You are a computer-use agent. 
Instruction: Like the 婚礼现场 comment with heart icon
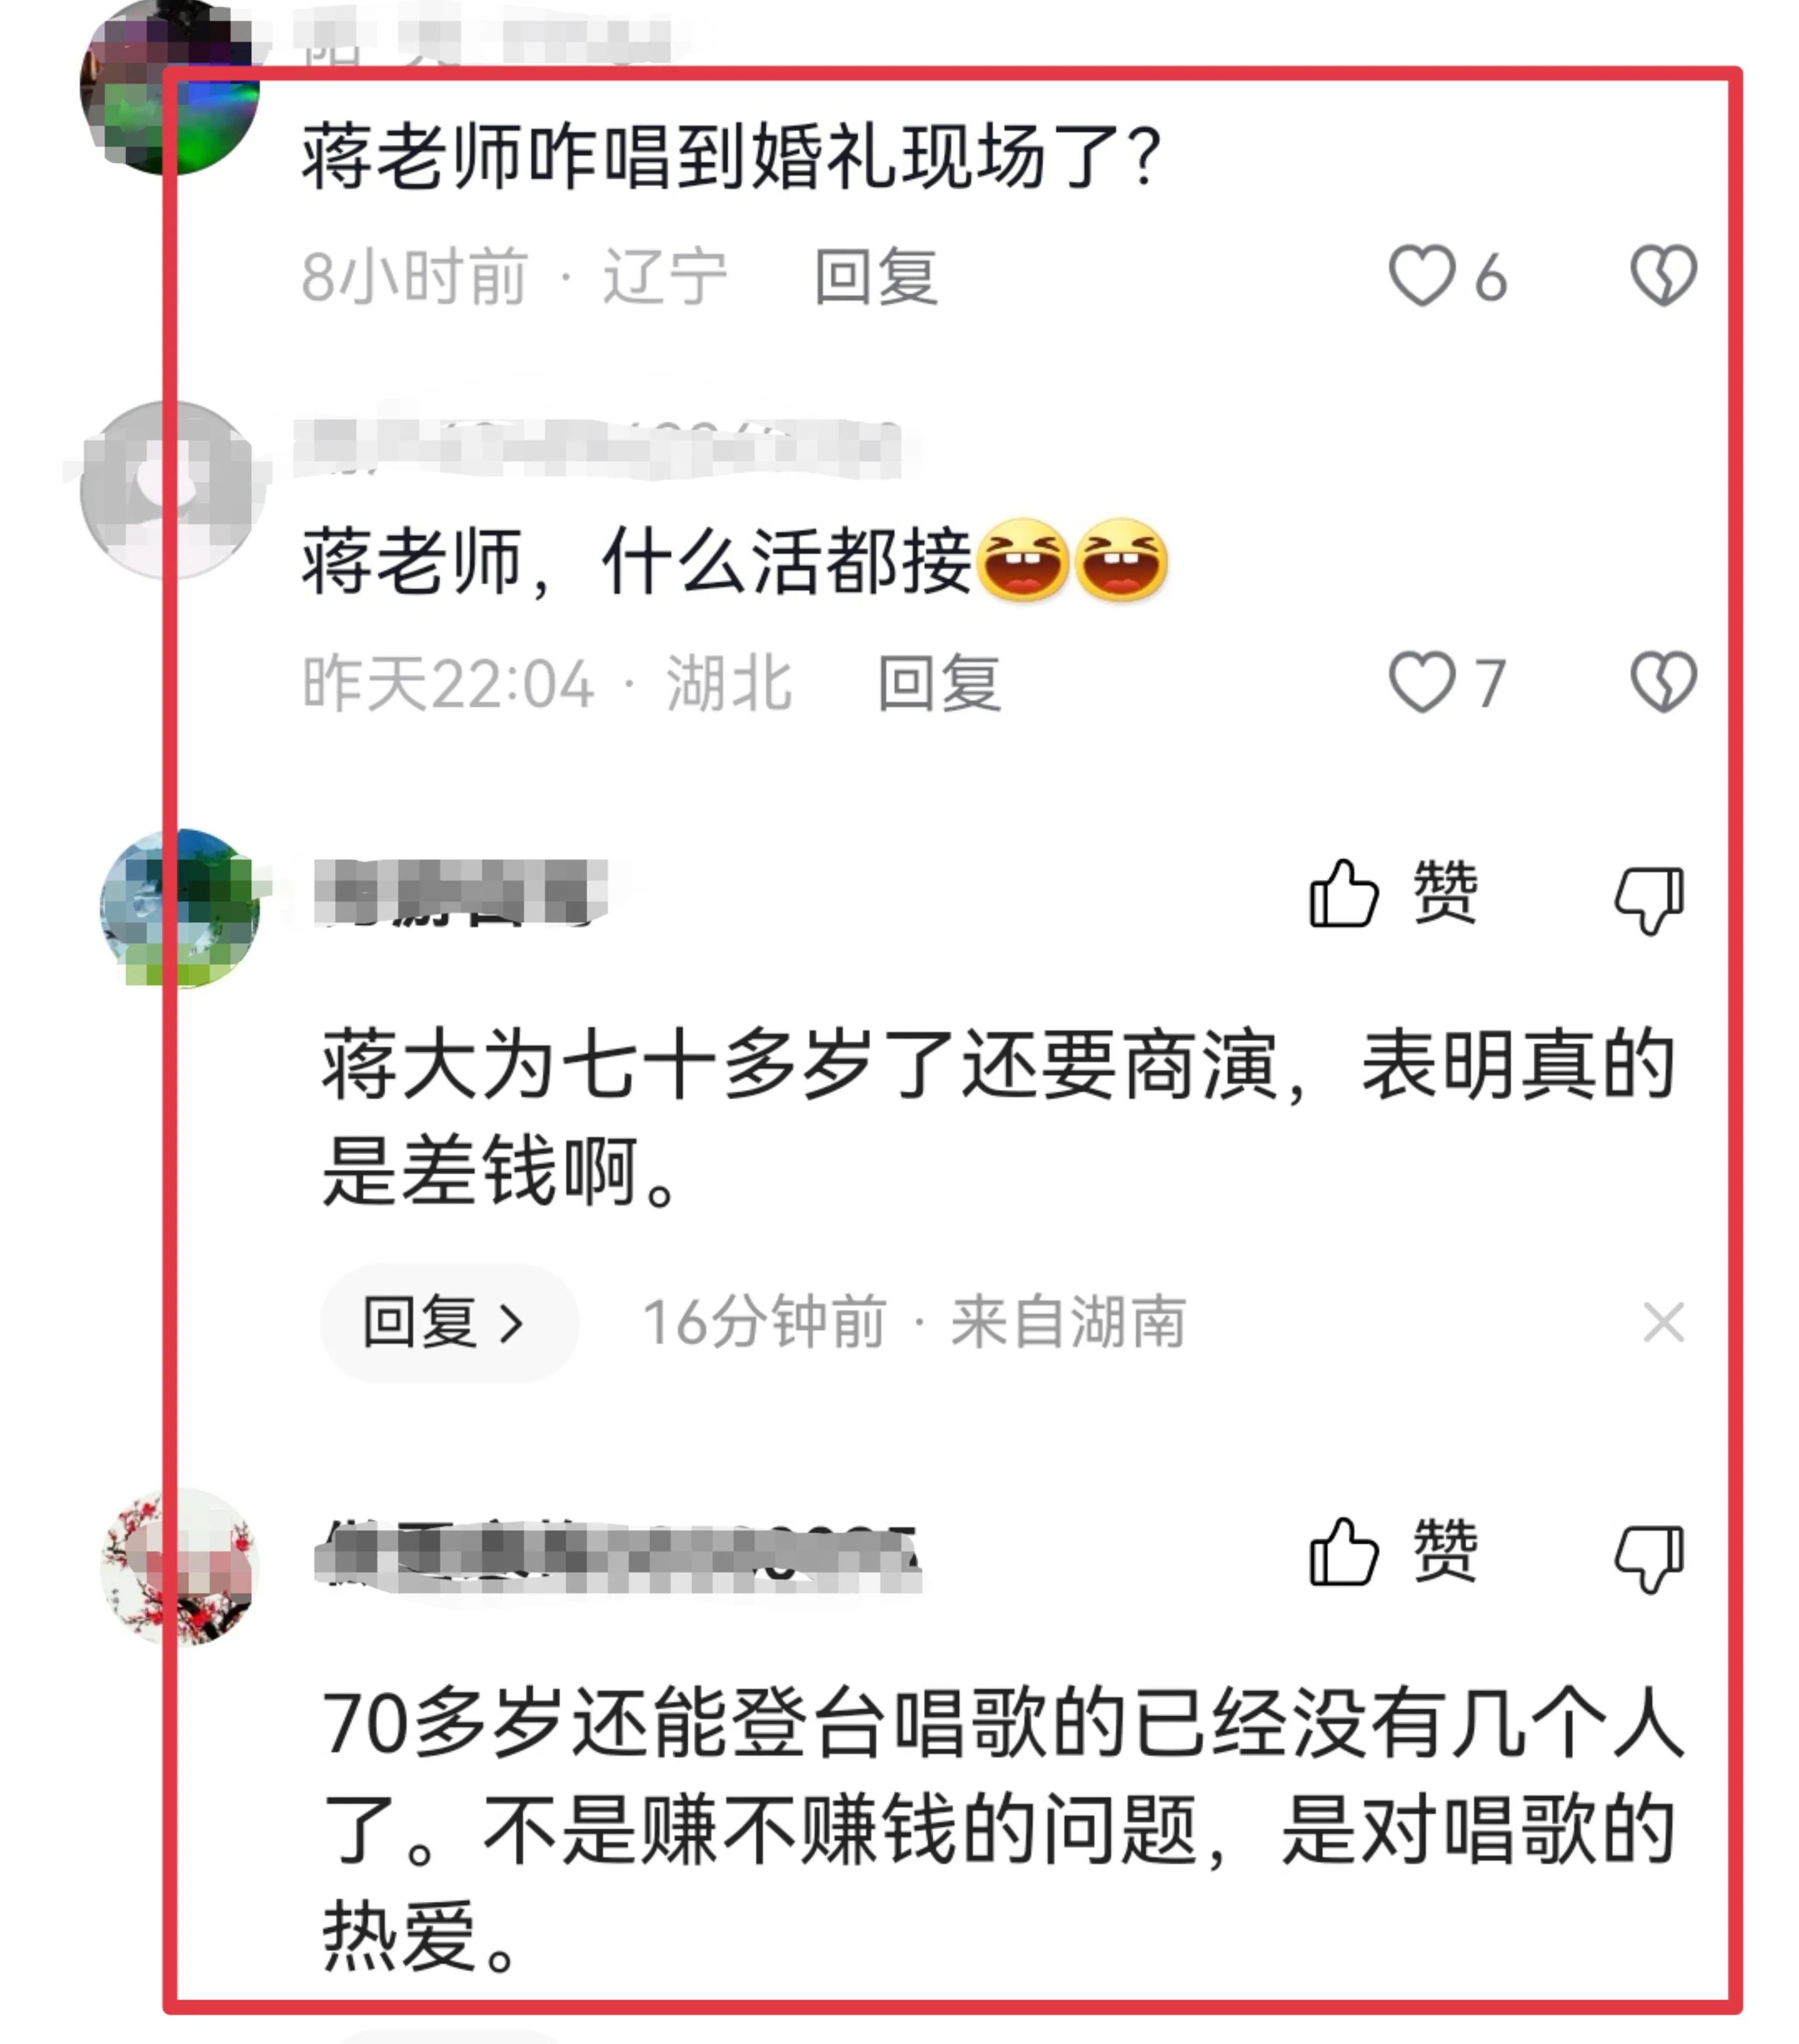click(1422, 275)
